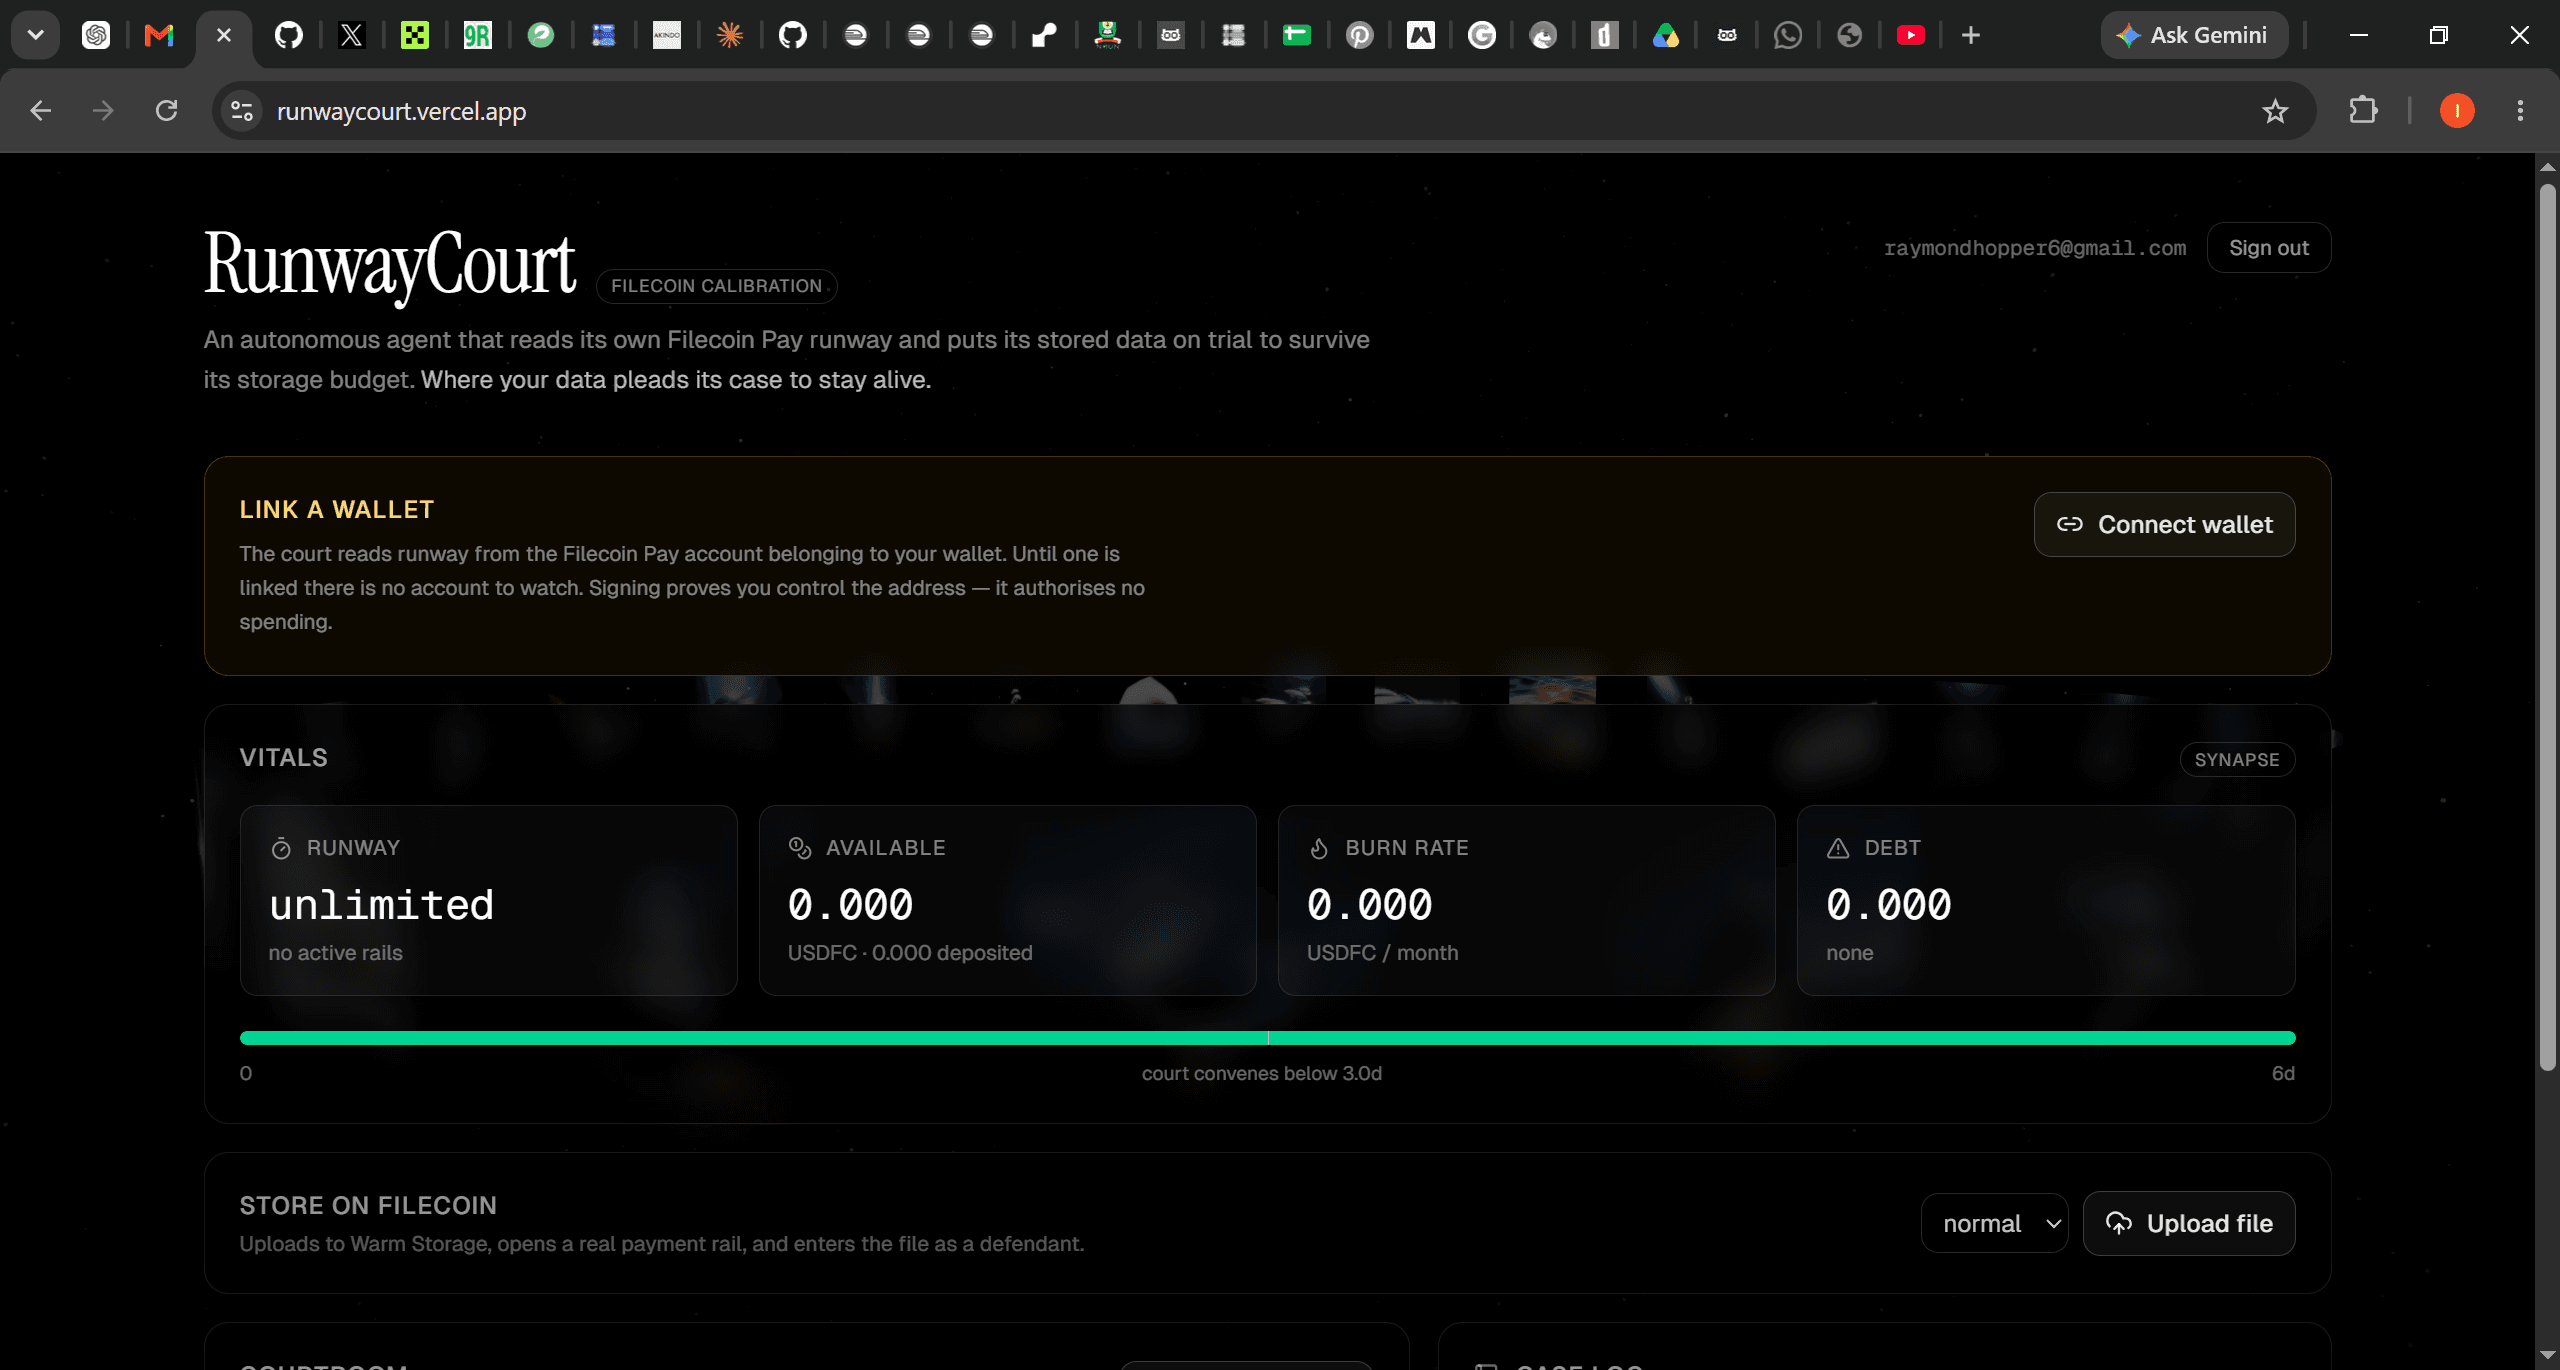
Task: Click the STORE ON FILECOIN heading
Action: [x=368, y=1206]
